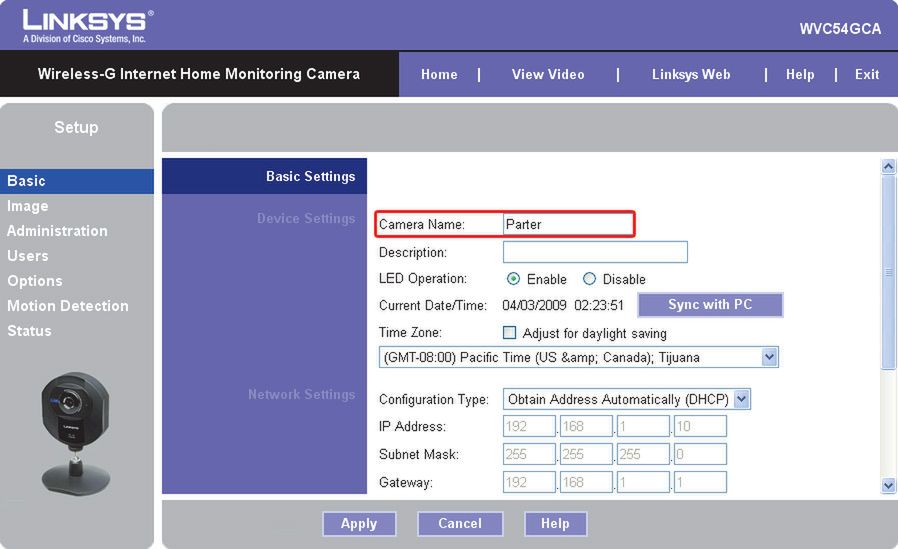
Task: Click the Cancel button
Action: point(460,523)
